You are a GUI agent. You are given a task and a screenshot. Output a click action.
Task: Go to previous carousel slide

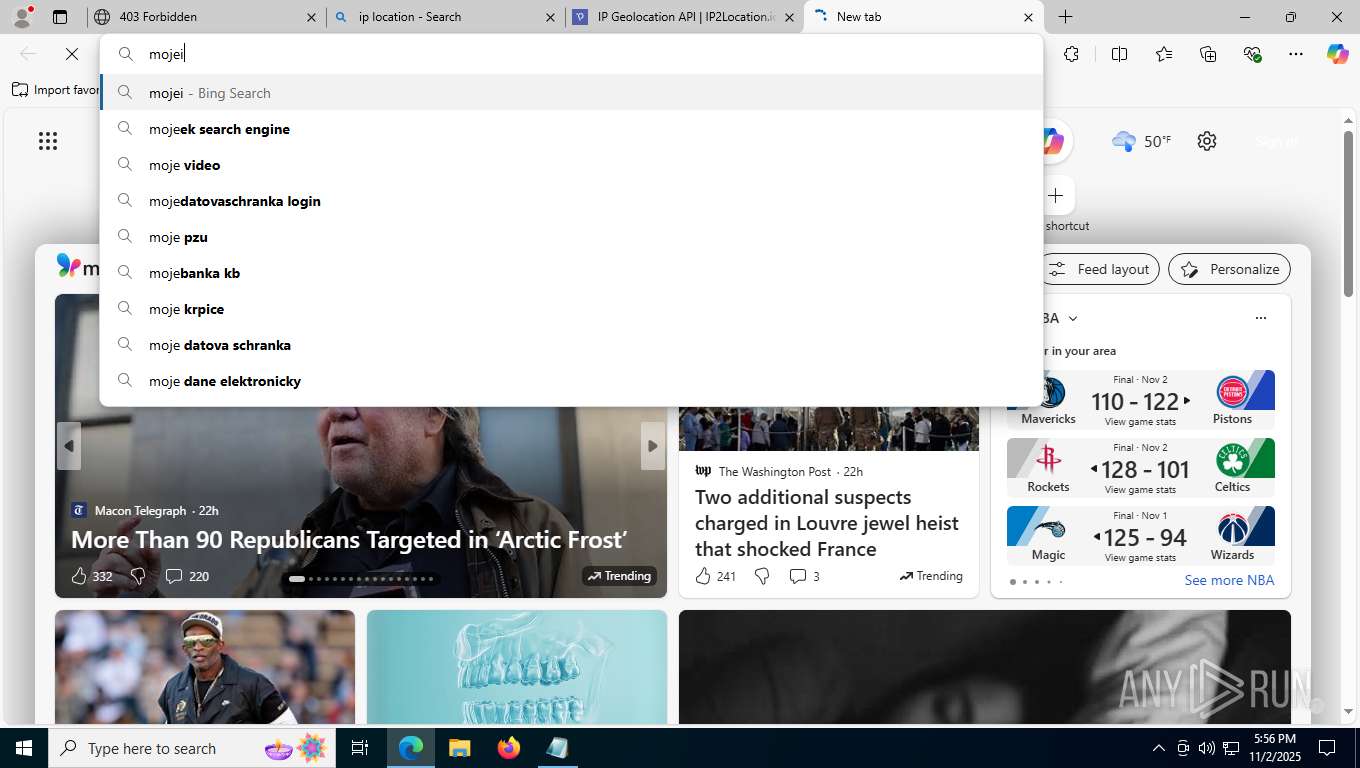(69, 446)
